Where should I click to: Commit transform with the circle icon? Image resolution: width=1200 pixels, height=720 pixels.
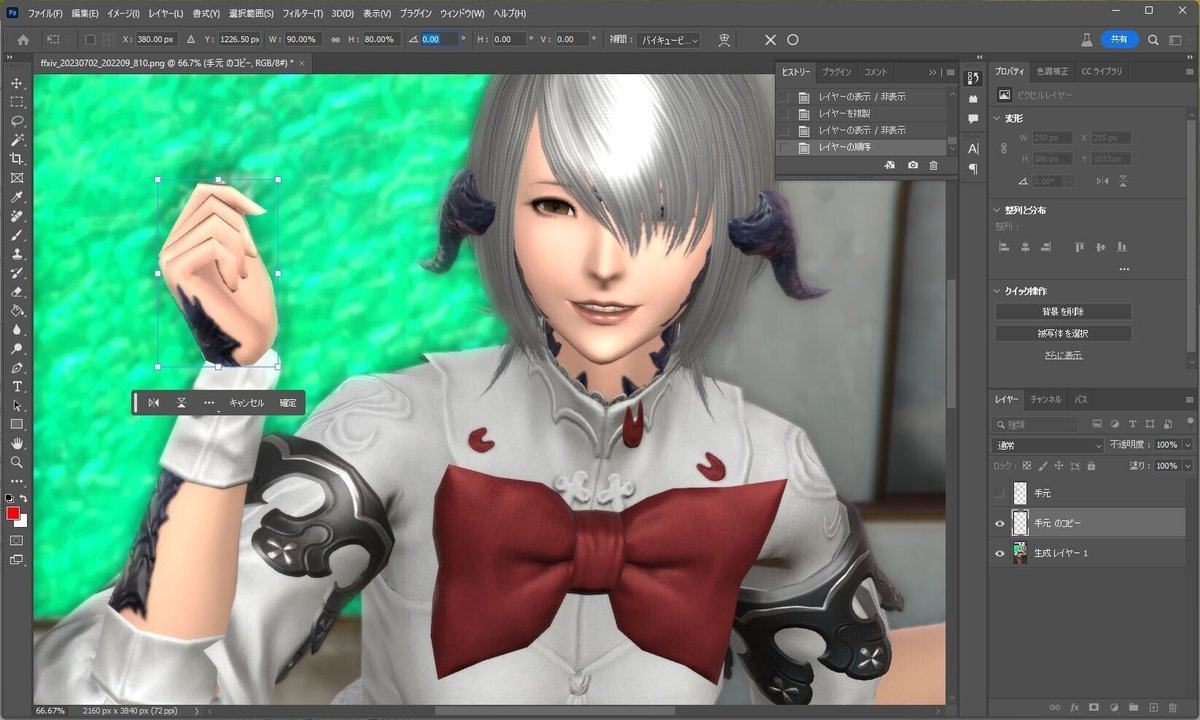[x=793, y=40]
